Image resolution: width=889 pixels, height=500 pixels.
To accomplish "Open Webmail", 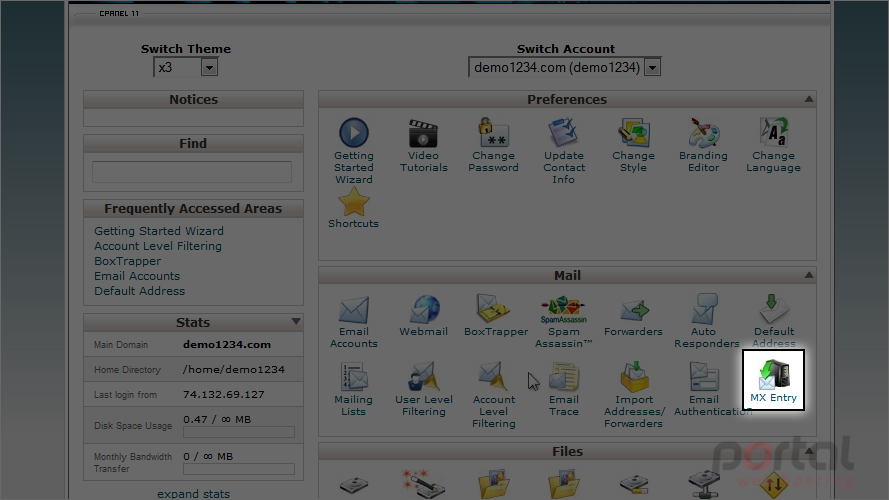I will point(424,309).
